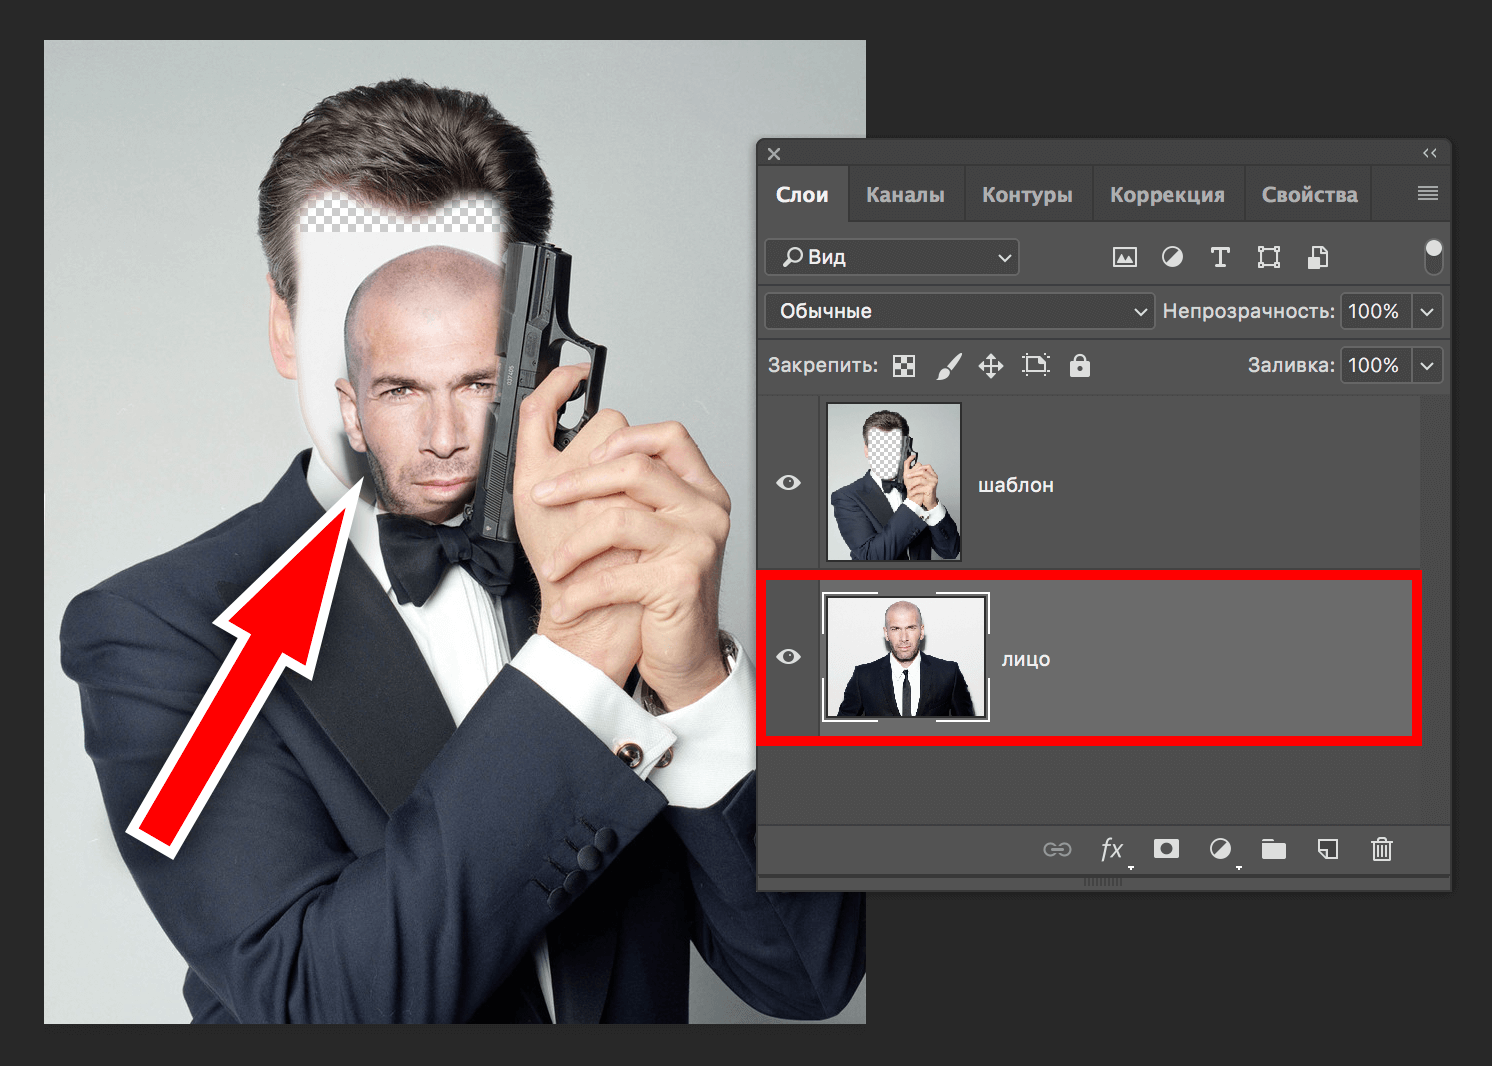Toggle visibility of the лицо layer
The height and width of the screenshot is (1066, 1492).
point(789,657)
